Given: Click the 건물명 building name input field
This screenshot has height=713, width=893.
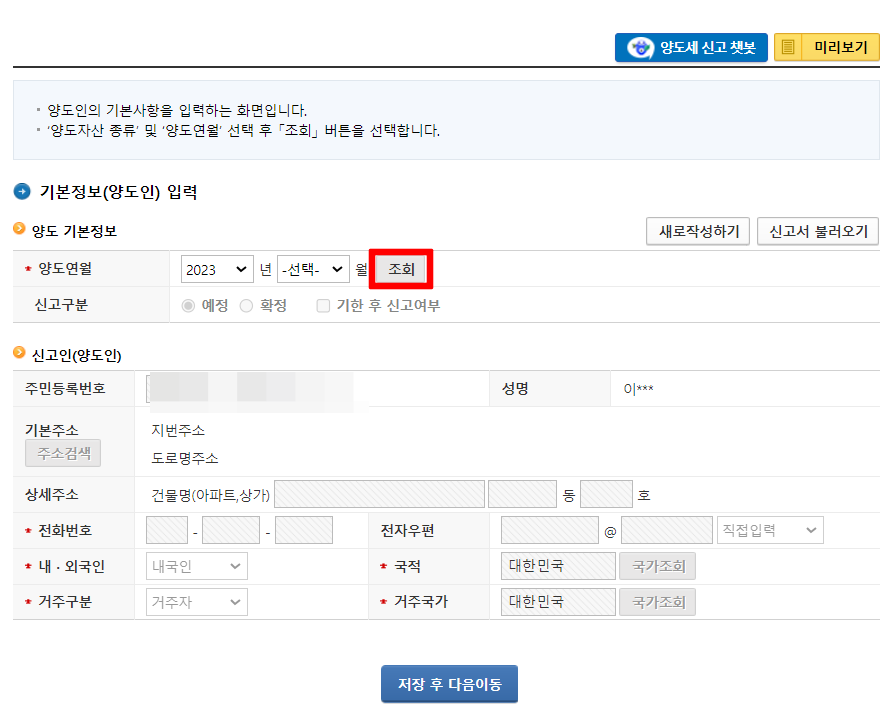Looking at the screenshot, I should pos(380,493).
